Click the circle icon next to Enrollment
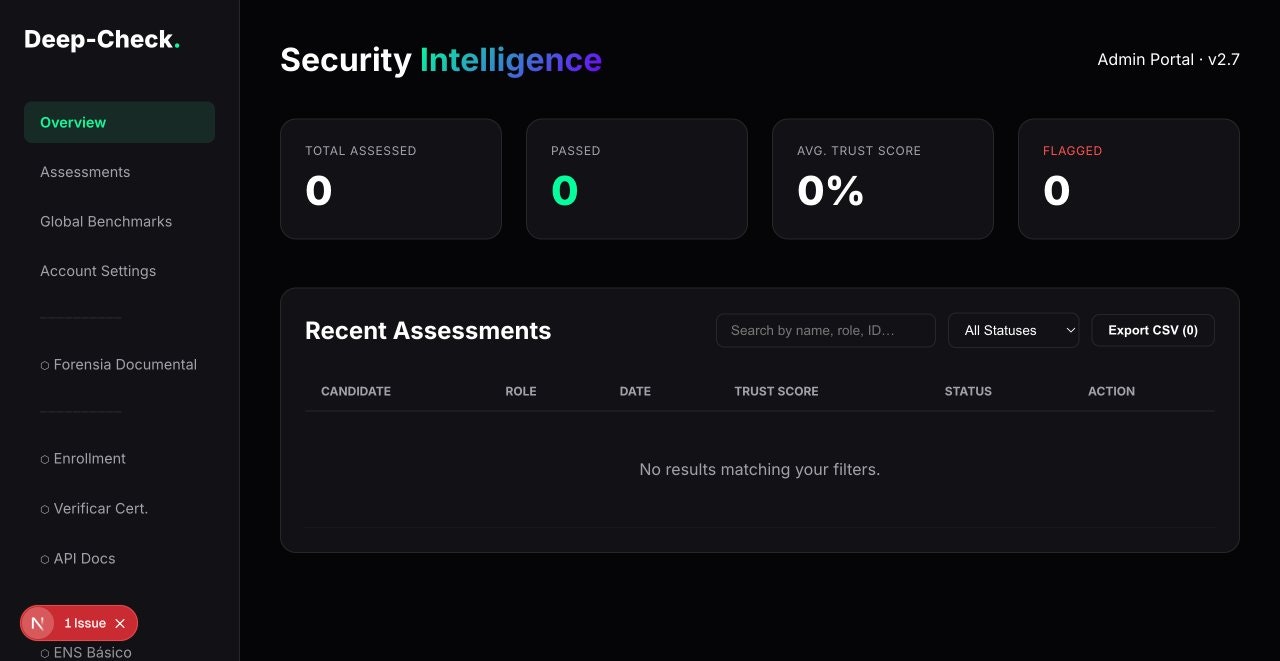 point(44,458)
